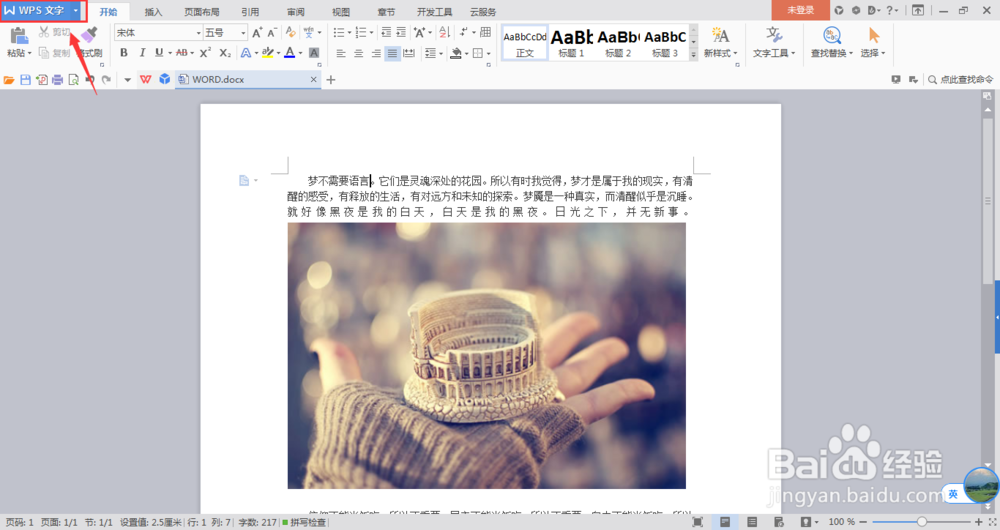
Task: Open the 页面布局 tab
Action: pyautogui.click(x=202, y=11)
